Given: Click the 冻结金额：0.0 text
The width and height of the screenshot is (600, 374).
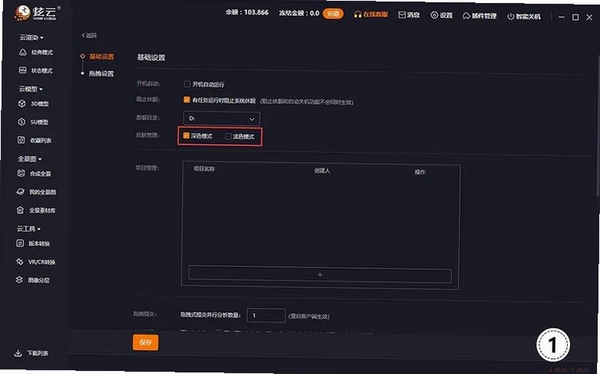Looking at the screenshot, I should tap(298, 13).
